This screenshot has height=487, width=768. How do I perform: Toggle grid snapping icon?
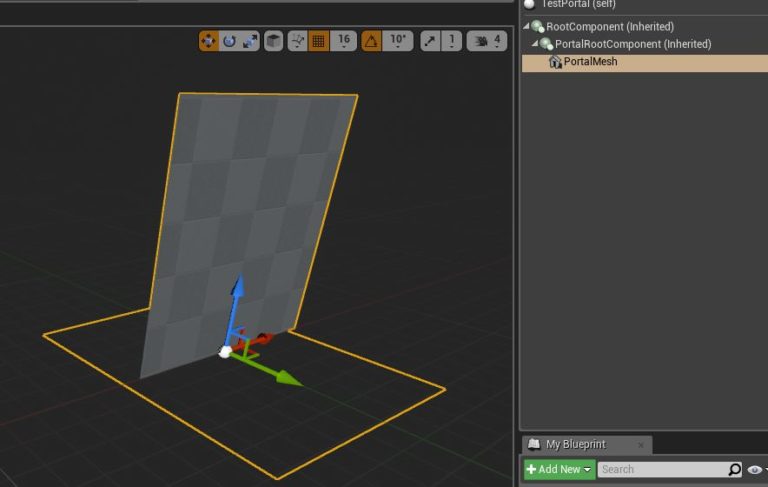(x=318, y=41)
